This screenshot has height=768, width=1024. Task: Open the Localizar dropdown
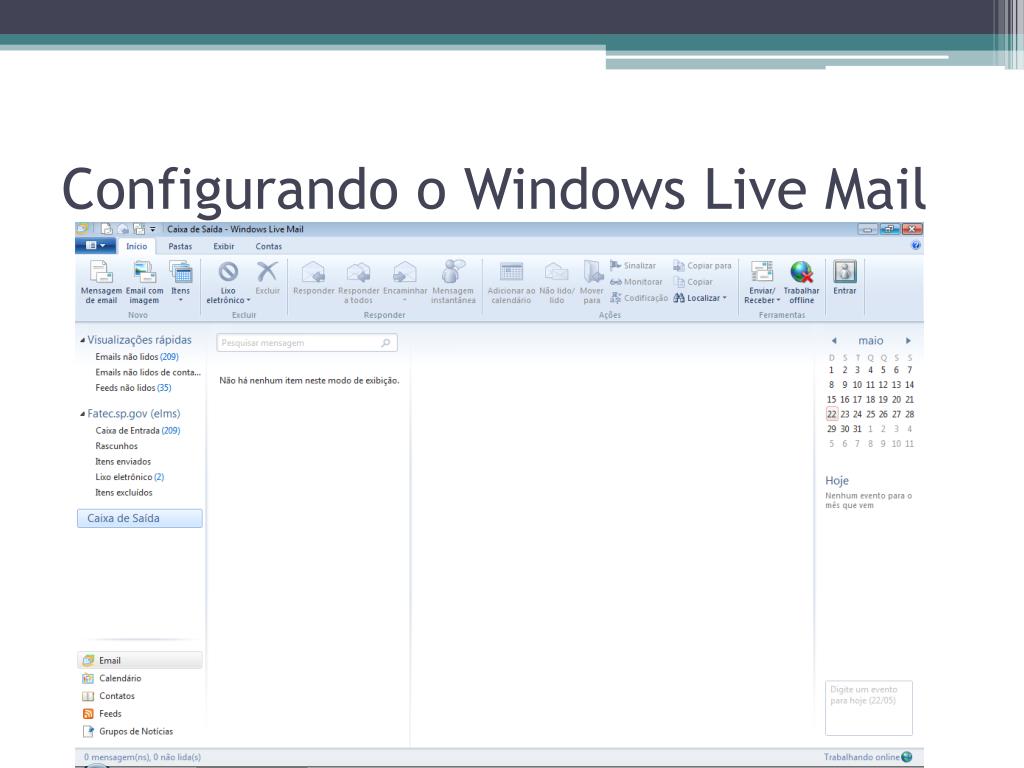point(700,298)
